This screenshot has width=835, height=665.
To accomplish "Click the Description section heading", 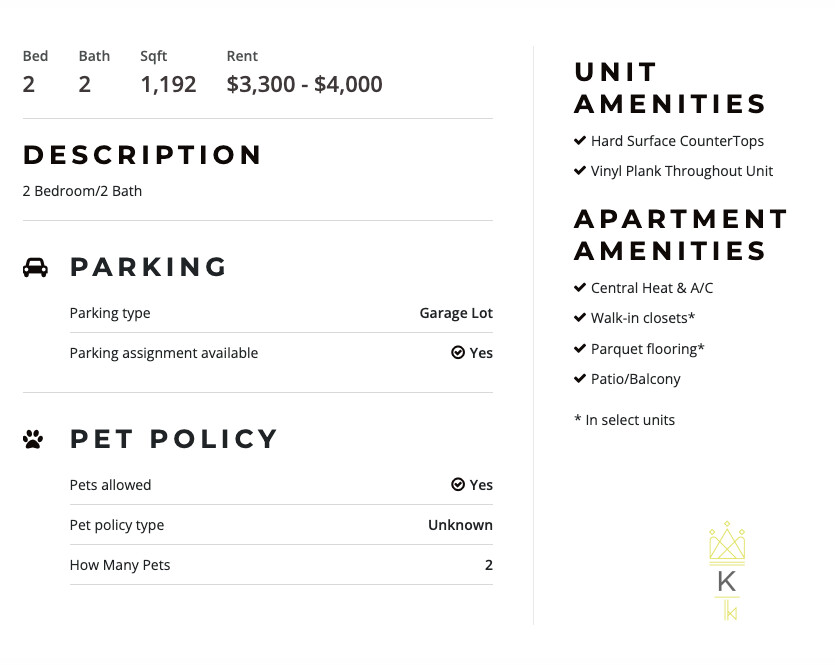I will 143,155.
